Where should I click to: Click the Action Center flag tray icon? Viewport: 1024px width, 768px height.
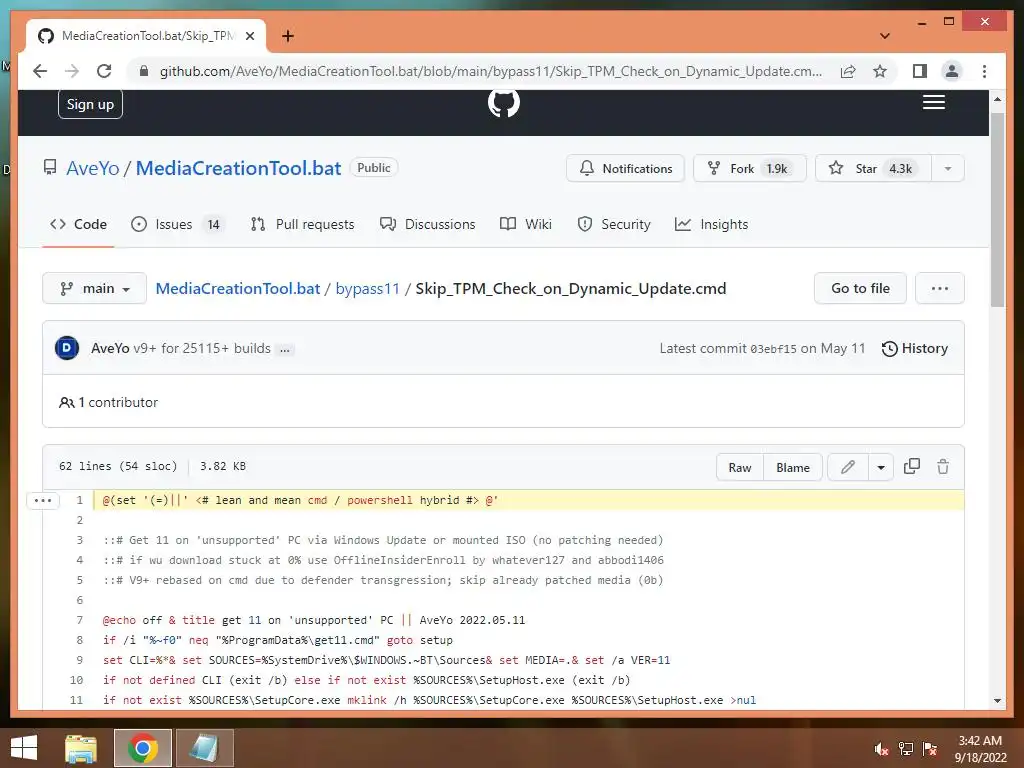[x=930, y=749]
